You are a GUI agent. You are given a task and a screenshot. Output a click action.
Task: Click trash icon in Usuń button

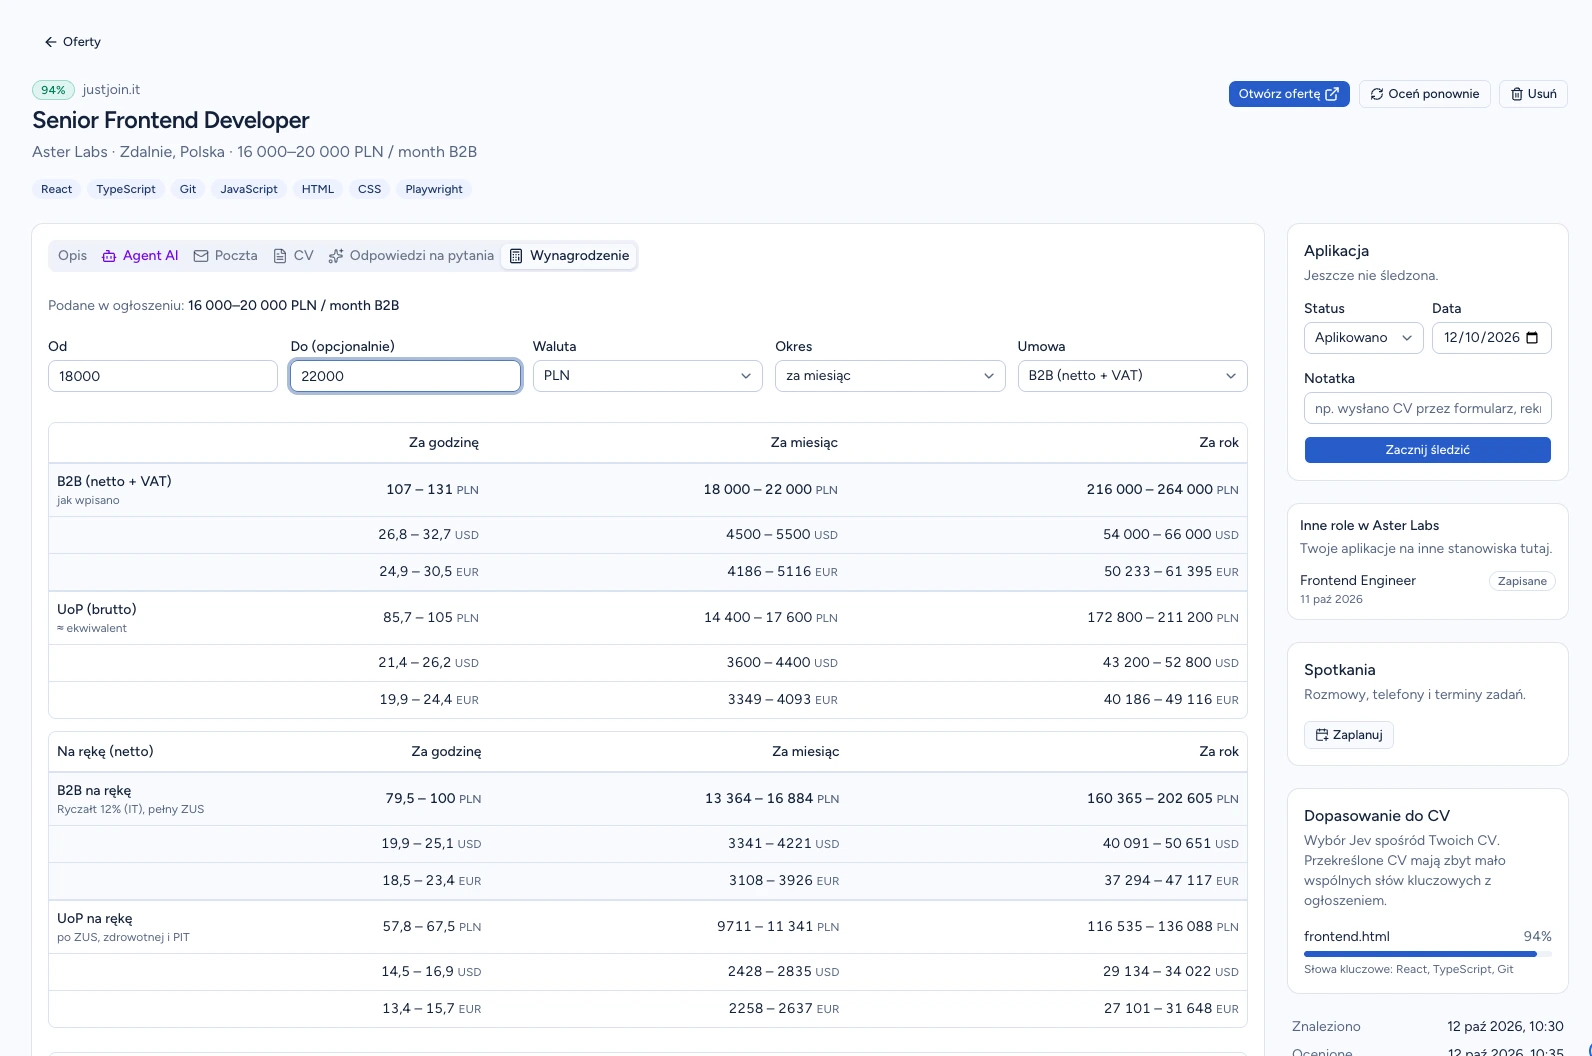1517,94
